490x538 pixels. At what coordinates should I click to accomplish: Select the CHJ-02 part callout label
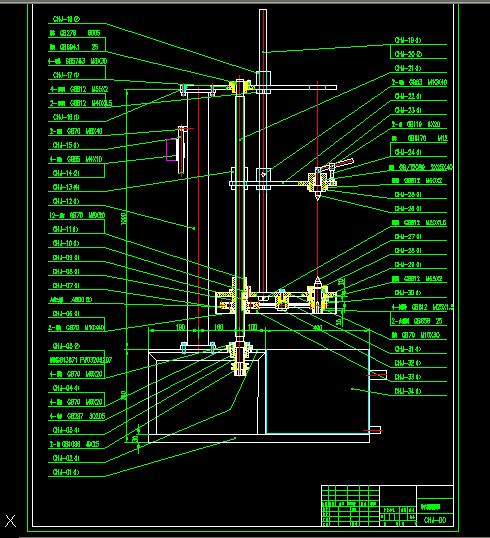coord(66,458)
